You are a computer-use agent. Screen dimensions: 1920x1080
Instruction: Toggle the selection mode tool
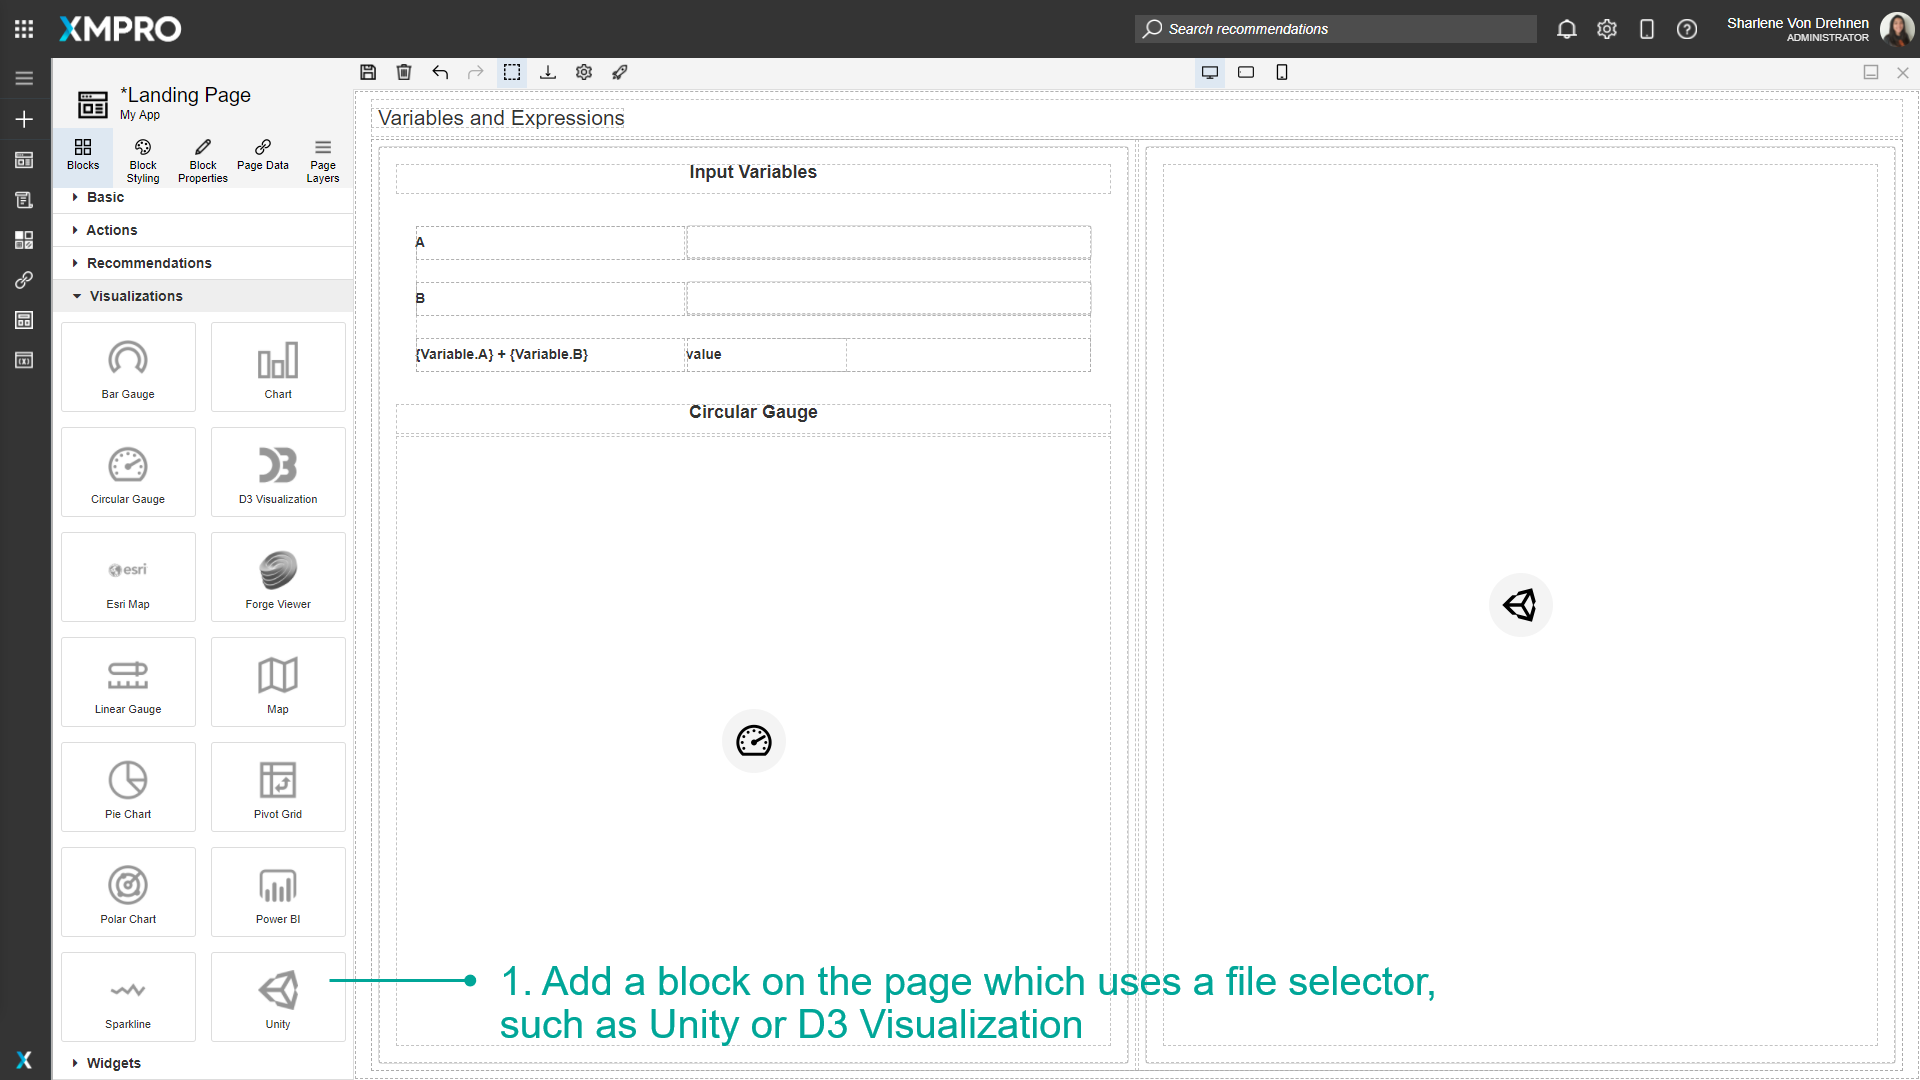tap(512, 72)
